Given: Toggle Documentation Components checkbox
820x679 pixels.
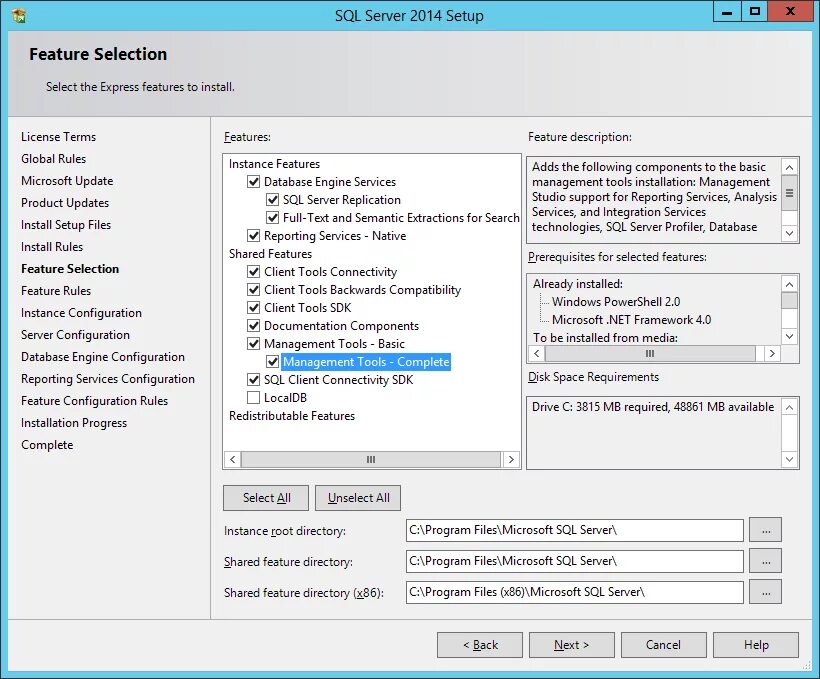Looking at the screenshot, I should [254, 325].
